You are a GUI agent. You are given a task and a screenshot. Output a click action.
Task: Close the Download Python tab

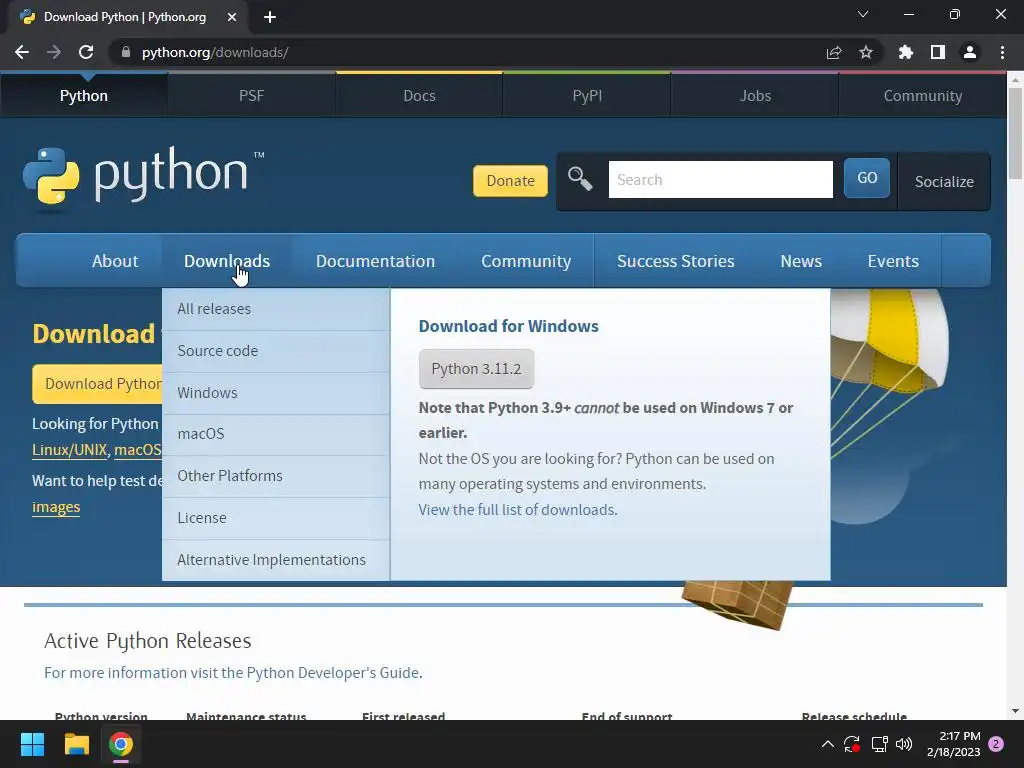232,17
